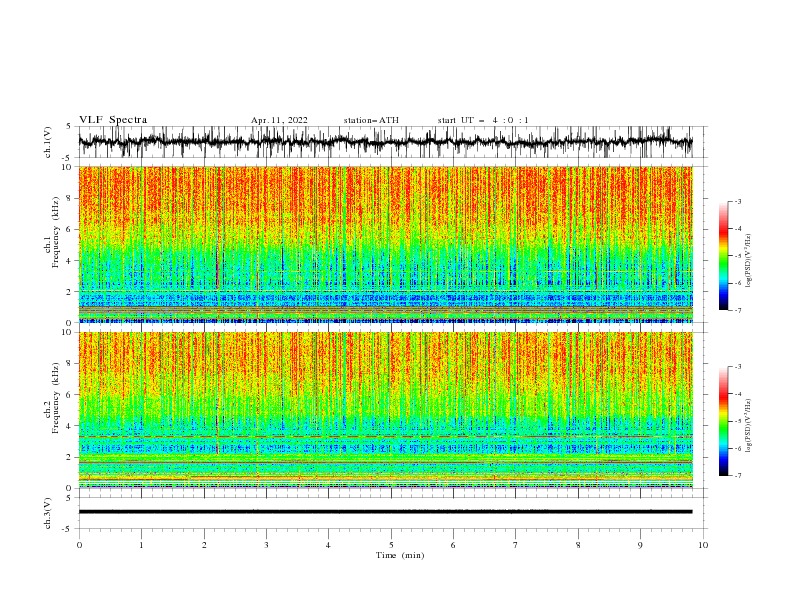Click the ch.1 'Frequency (kHz)' axis label
Image resolution: width=792 pixels, height=612 pixels.
pos(55,233)
